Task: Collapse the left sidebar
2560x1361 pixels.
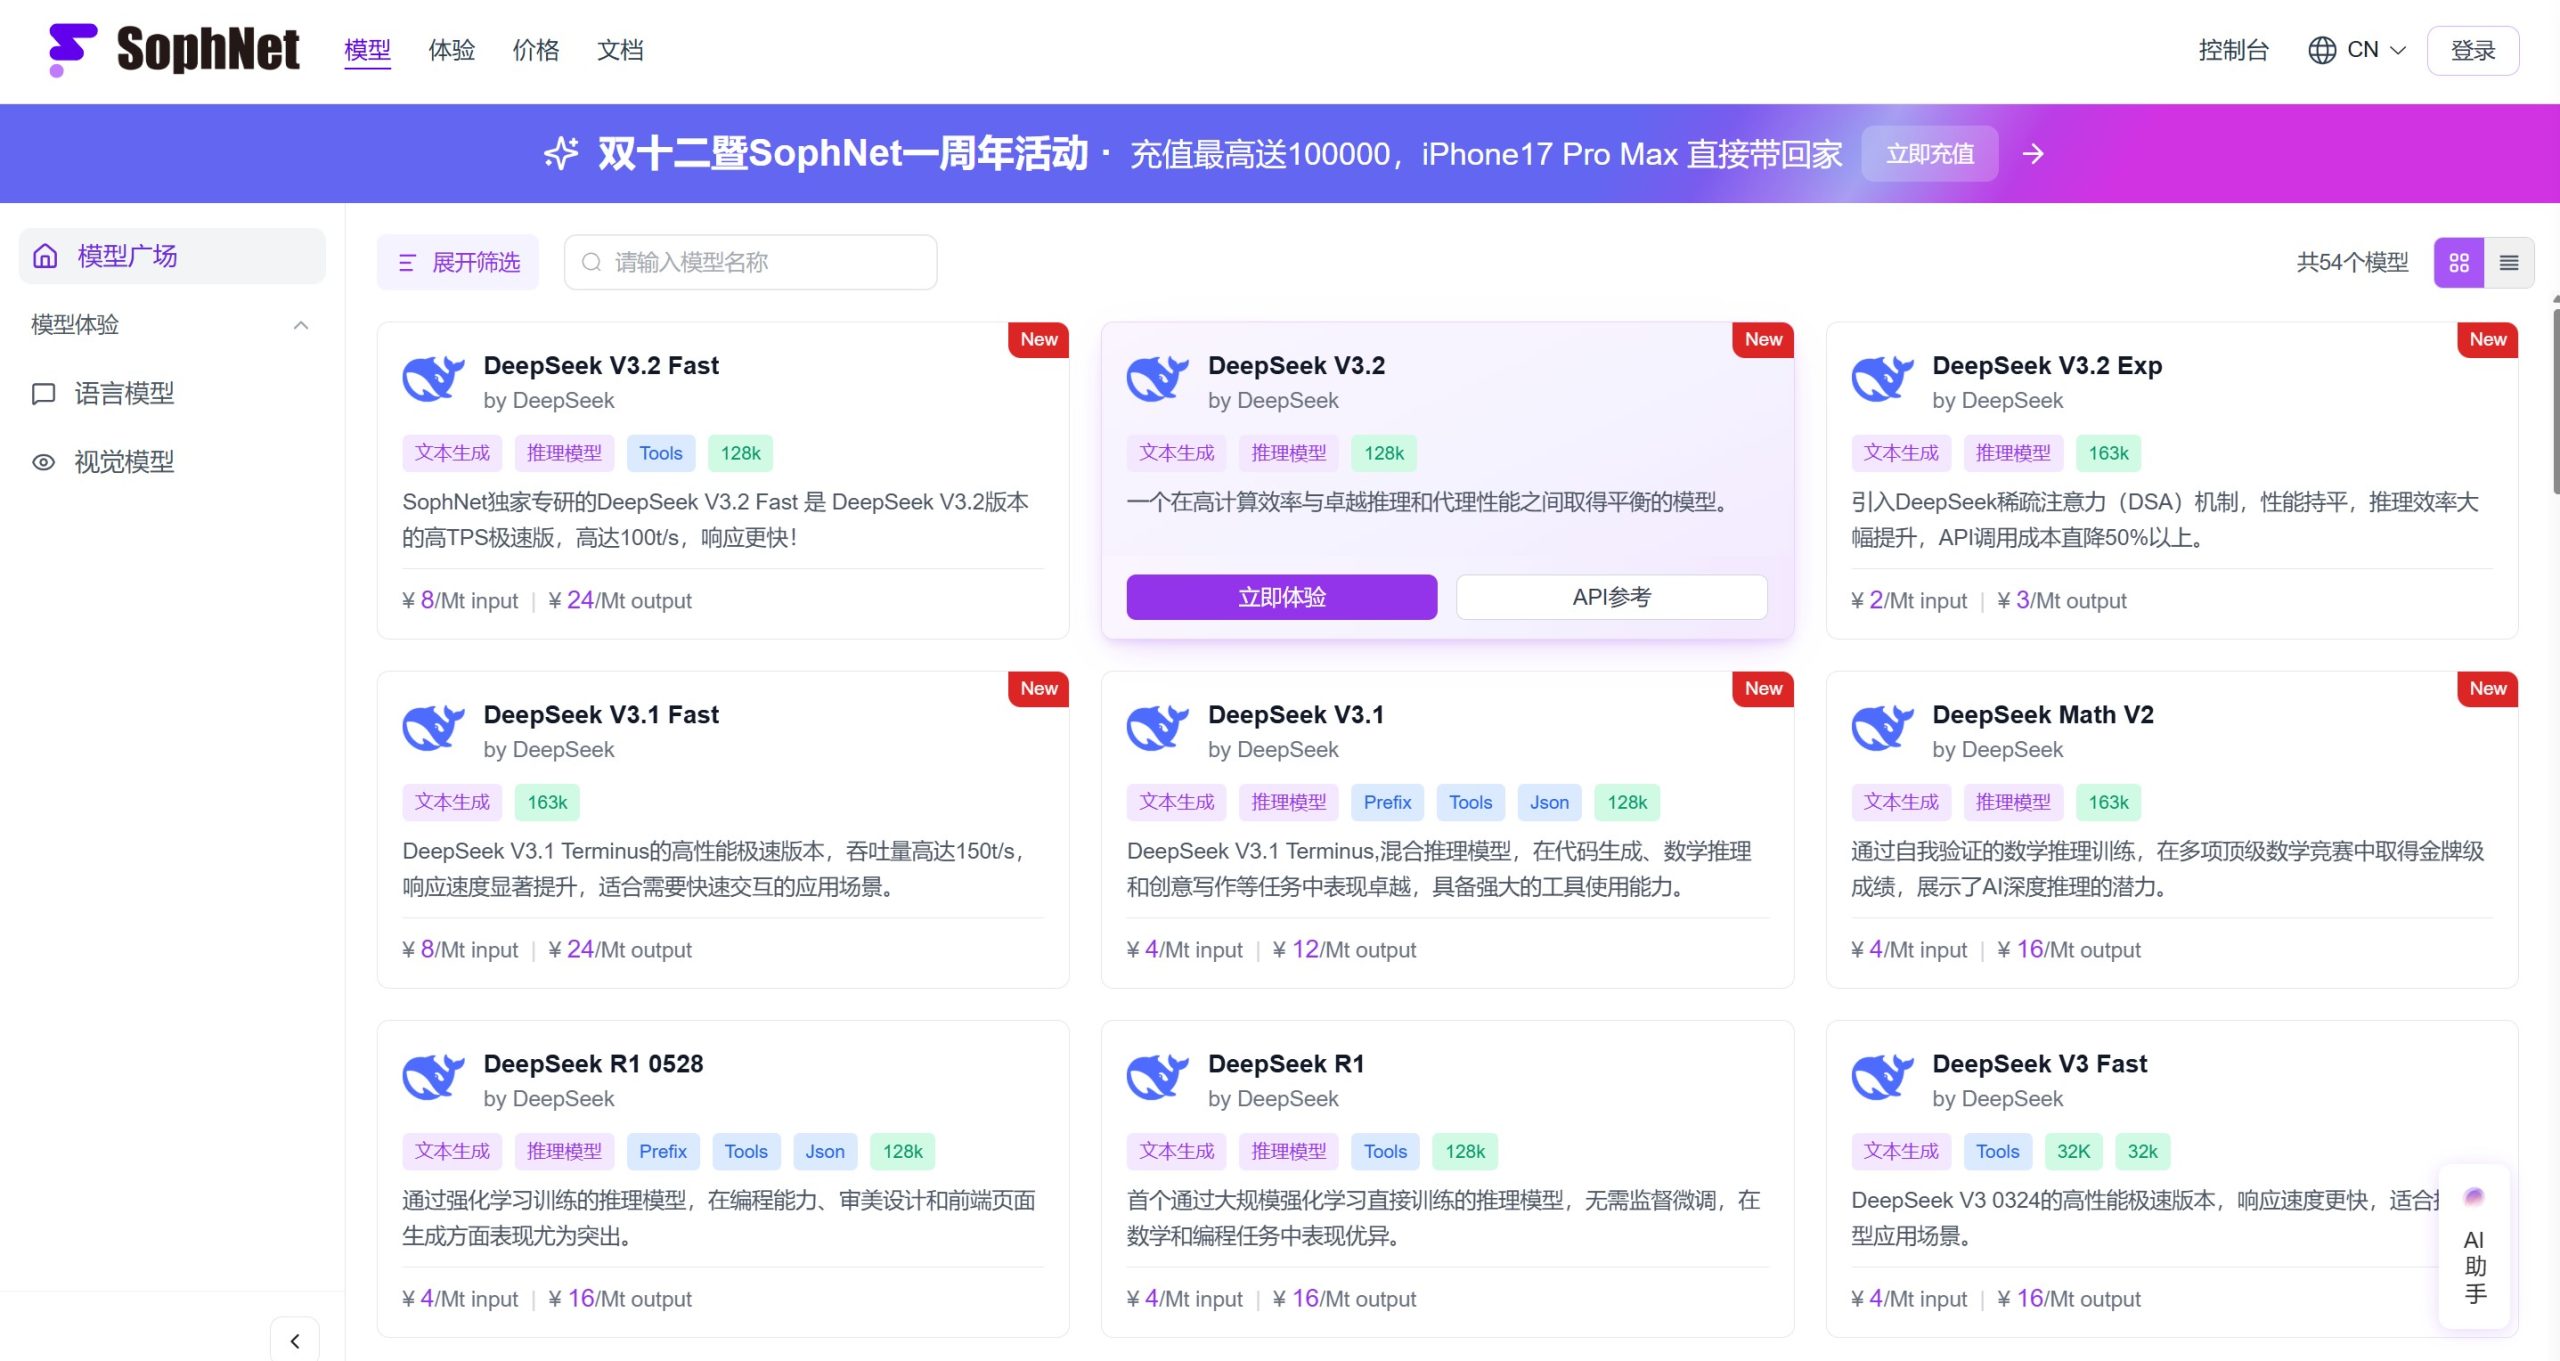Action: tap(295, 1340)
